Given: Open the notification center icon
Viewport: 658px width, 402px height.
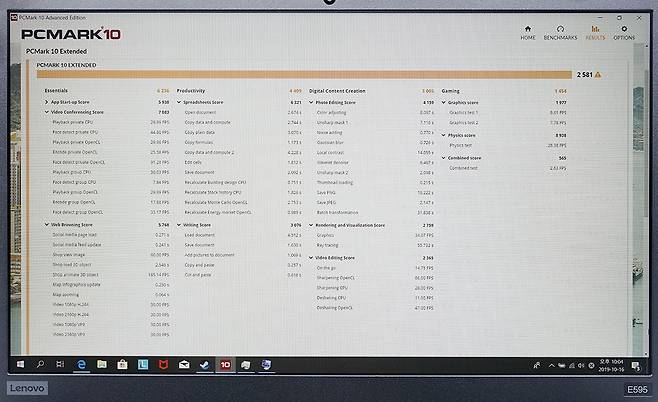Looking at the screenshot, I should [636, 365].
